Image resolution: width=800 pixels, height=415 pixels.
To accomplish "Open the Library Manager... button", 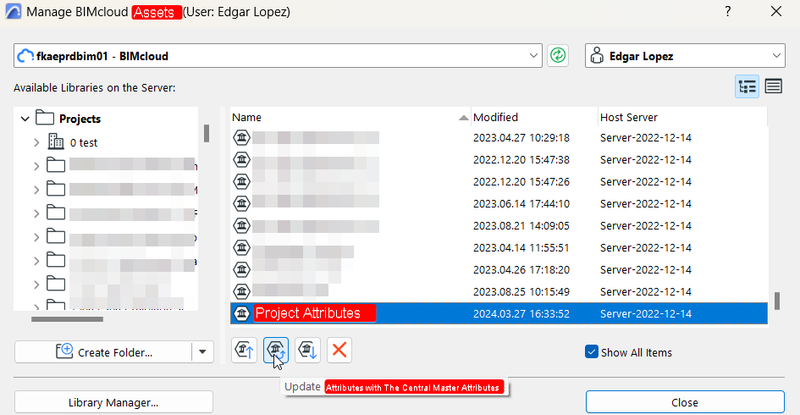I will [x=113, y=403].
